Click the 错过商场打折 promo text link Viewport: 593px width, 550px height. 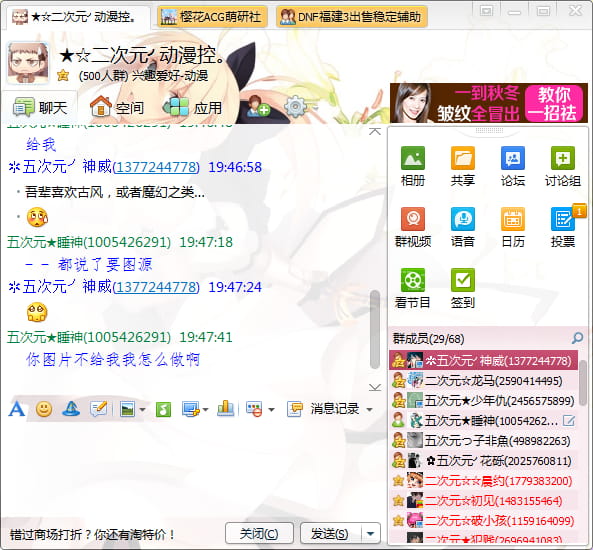pyautogui.click(x=93, y=534)
